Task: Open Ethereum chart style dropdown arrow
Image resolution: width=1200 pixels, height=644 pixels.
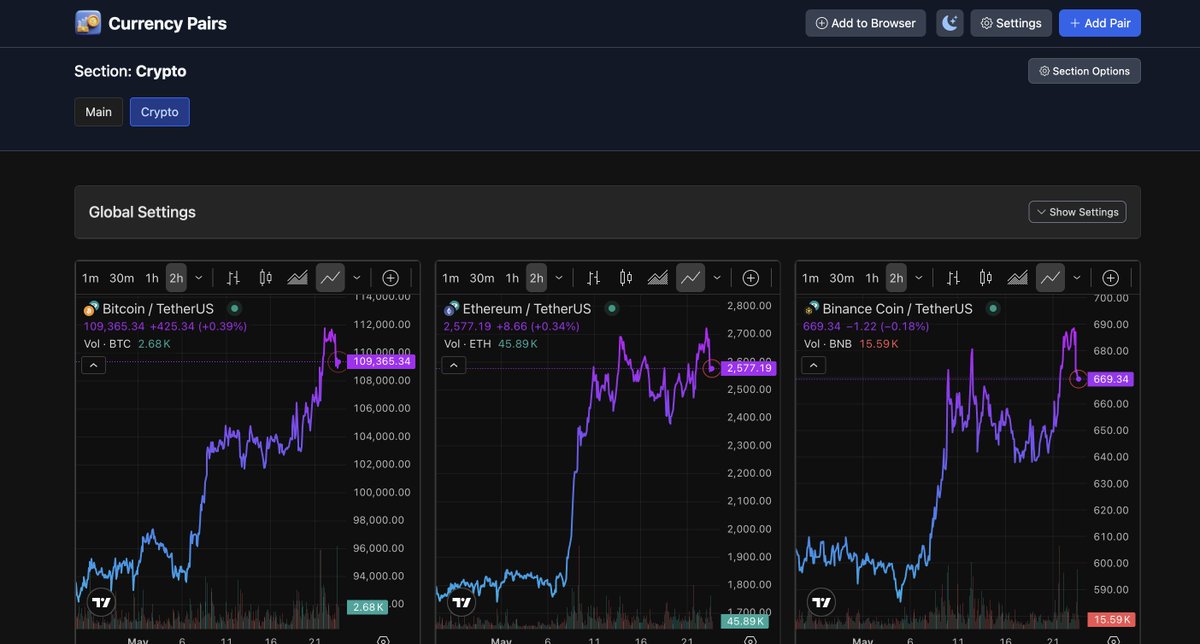Action: 717,278
